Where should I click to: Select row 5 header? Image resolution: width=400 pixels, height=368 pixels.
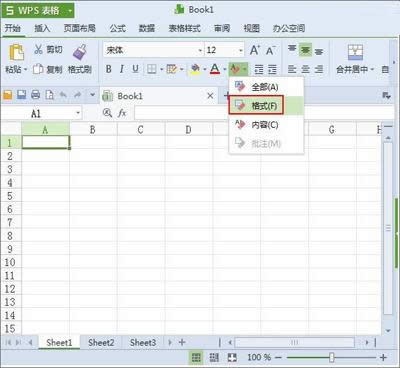(x=10, y=196)
